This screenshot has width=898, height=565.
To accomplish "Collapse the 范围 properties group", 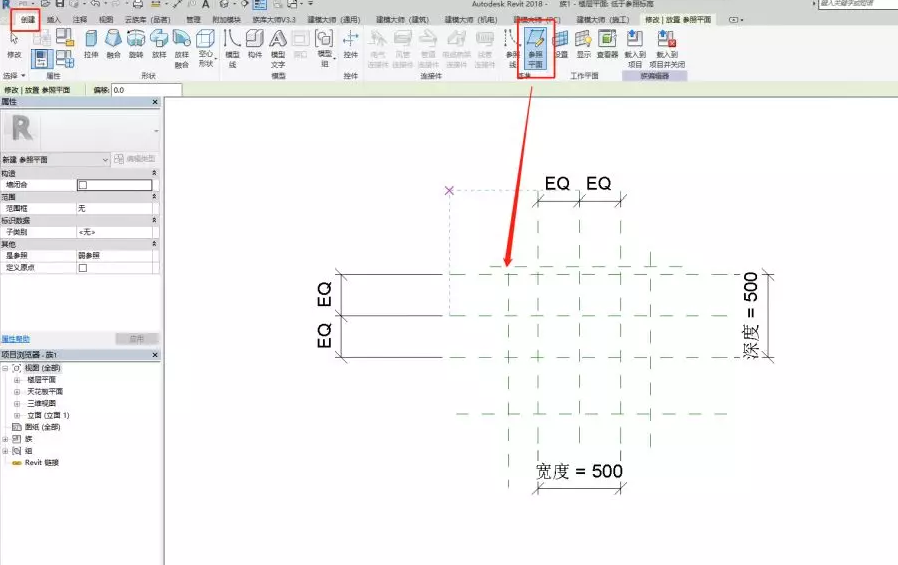I will click(x=154, y=196).
